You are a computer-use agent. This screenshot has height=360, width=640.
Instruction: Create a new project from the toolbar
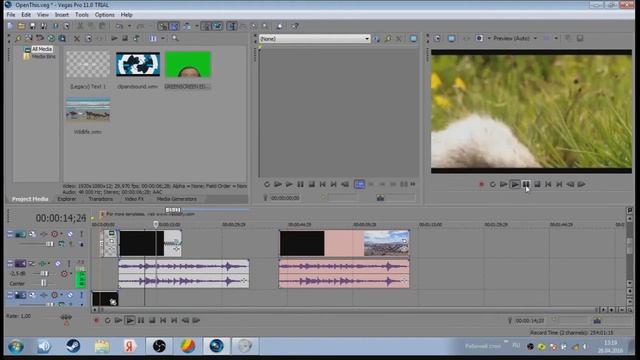pyautogui.click(x=11, y=26)
